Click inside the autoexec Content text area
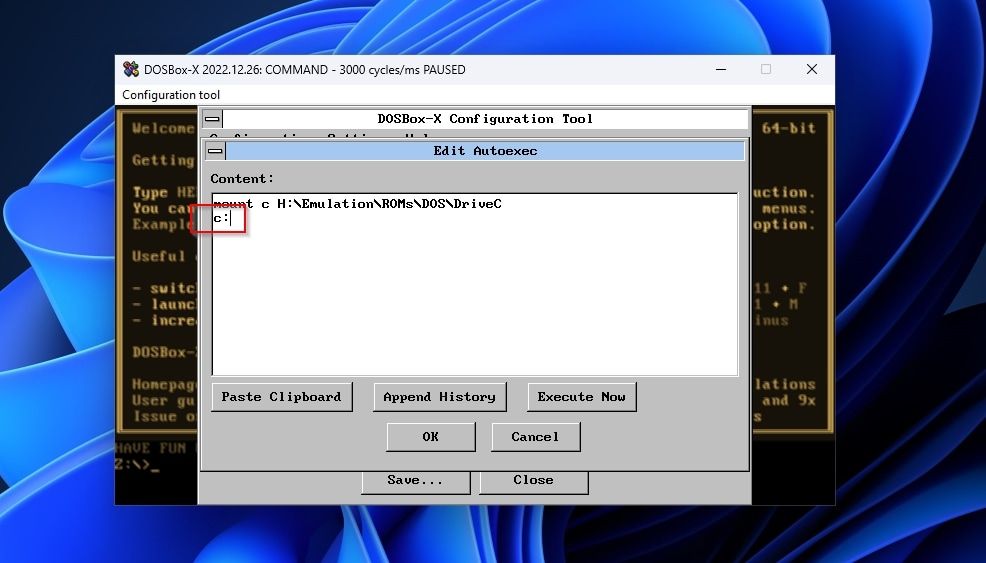 pyautogui.click(x=475, y=284)
